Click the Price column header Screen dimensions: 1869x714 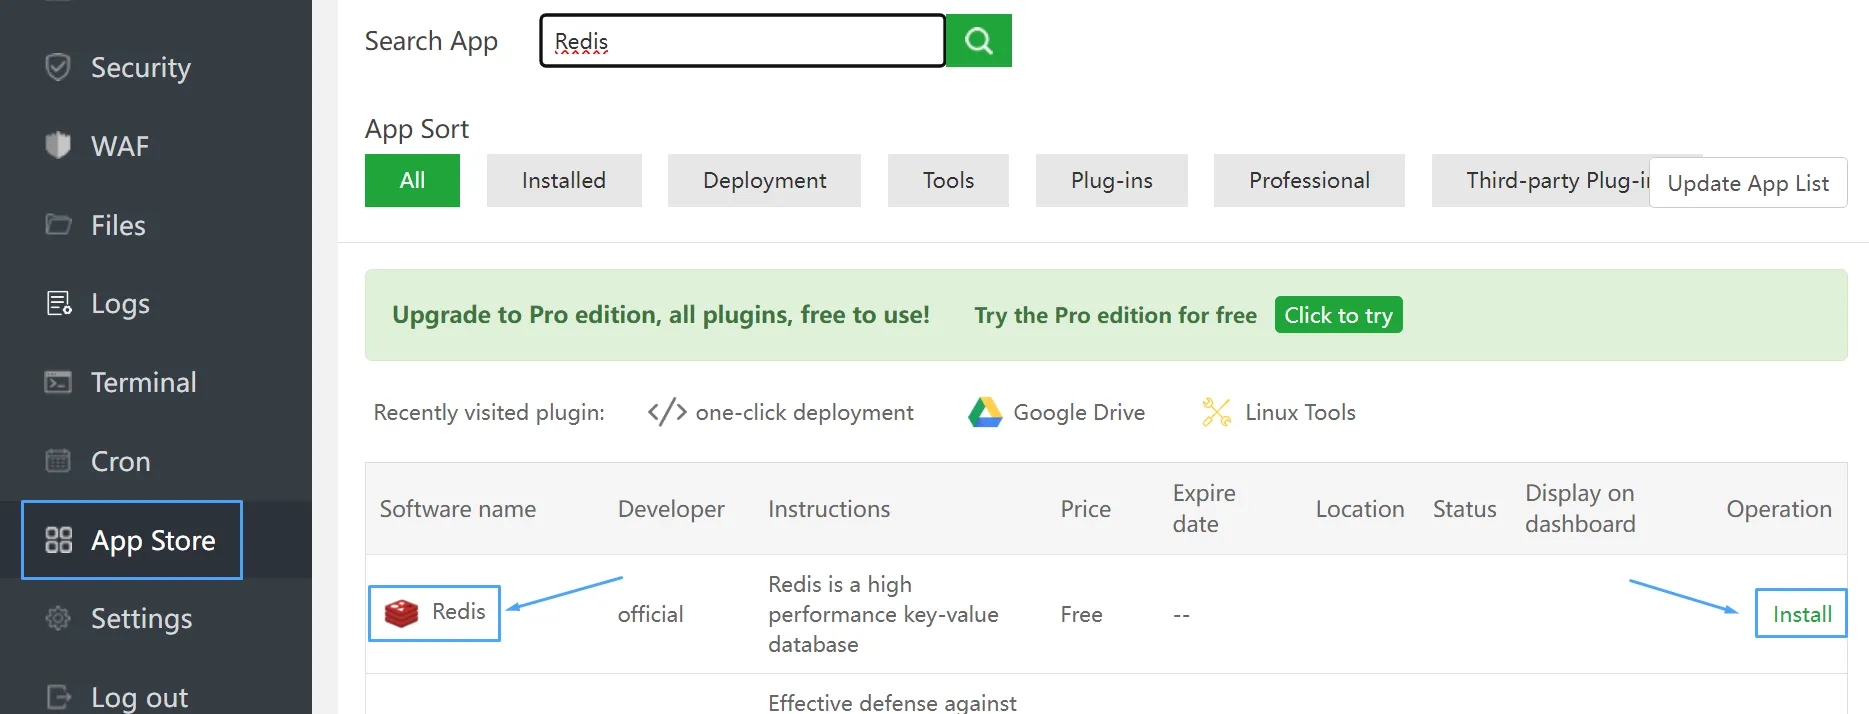pyautogui.click(x=1086, y=509)
